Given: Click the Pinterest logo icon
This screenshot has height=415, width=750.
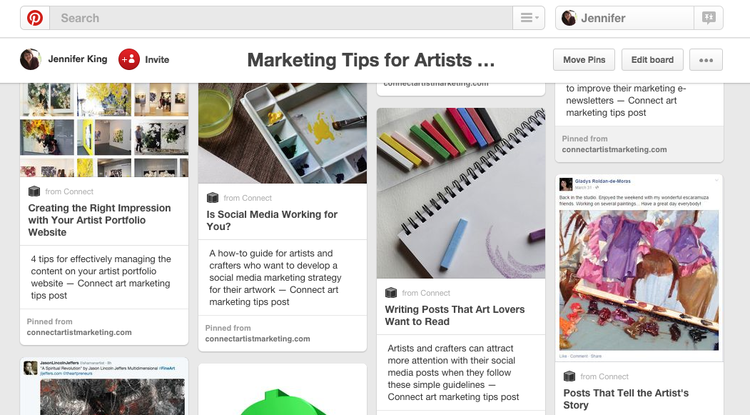Looking at the screenshot, I should point(35,18).
